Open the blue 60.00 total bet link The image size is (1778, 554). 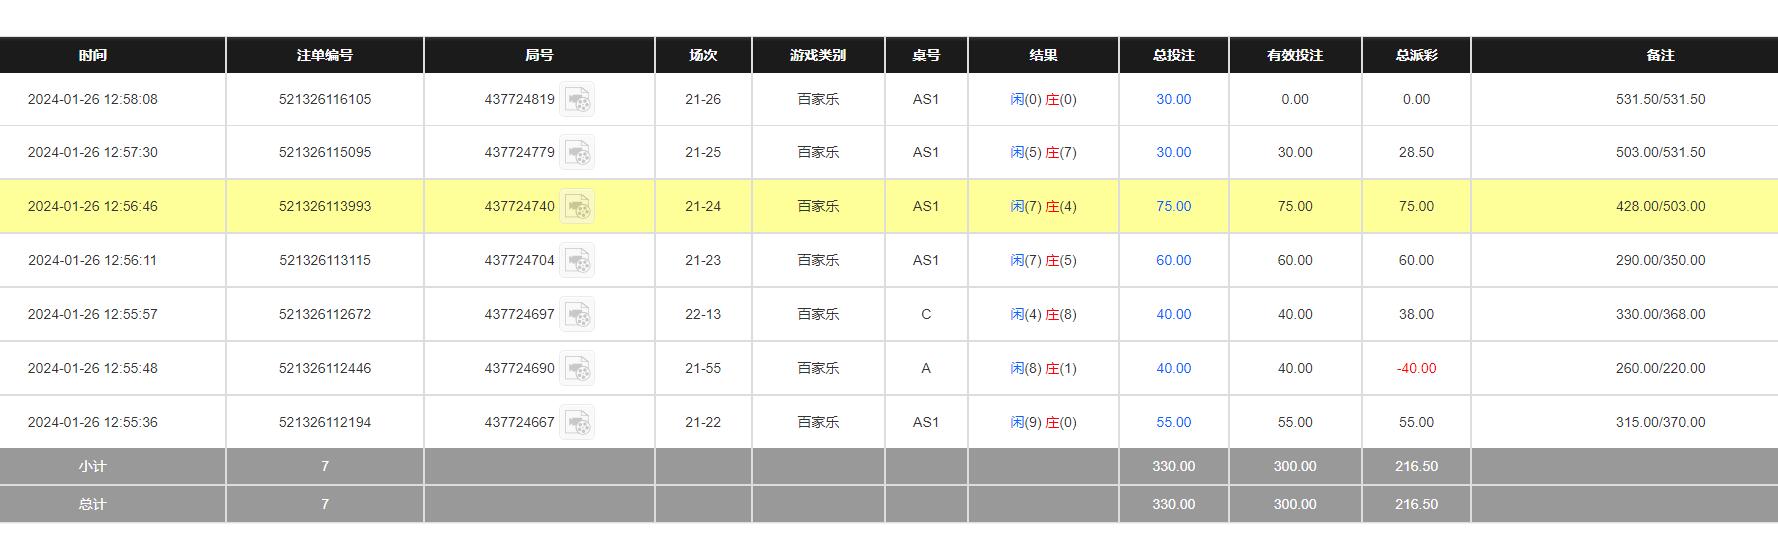tap(1173, 261)
